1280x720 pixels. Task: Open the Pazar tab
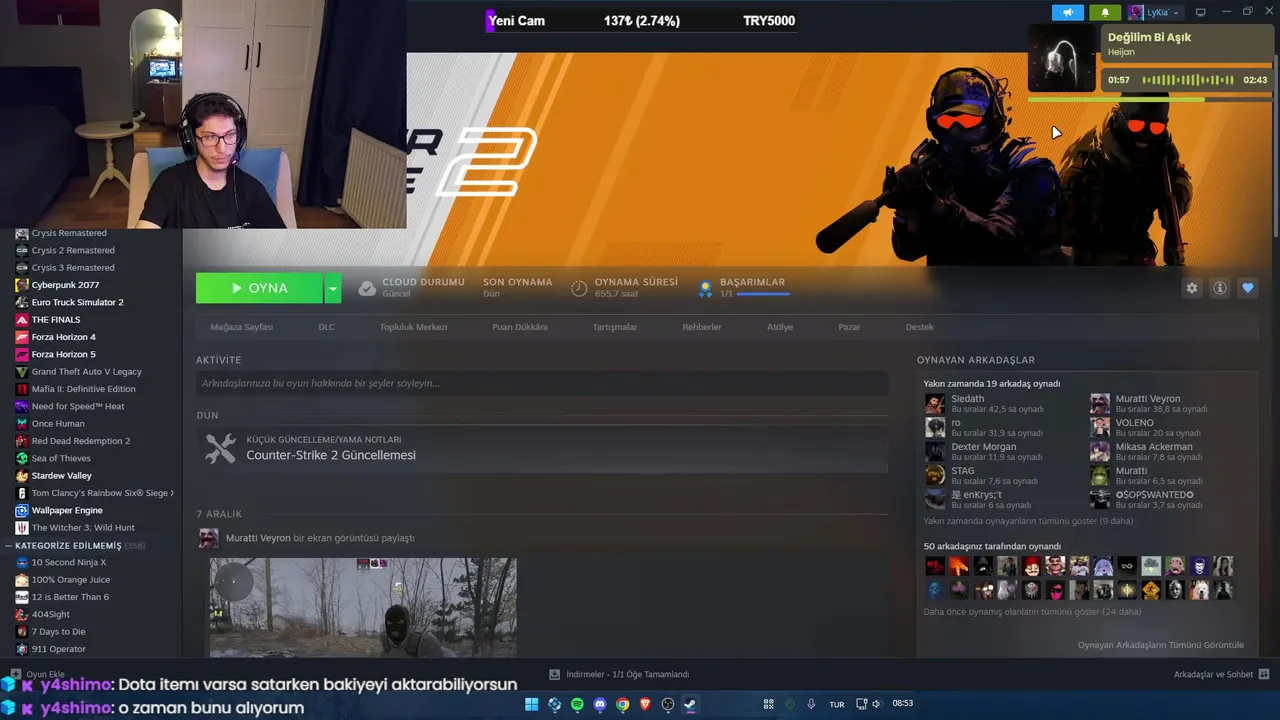(849, 327)
